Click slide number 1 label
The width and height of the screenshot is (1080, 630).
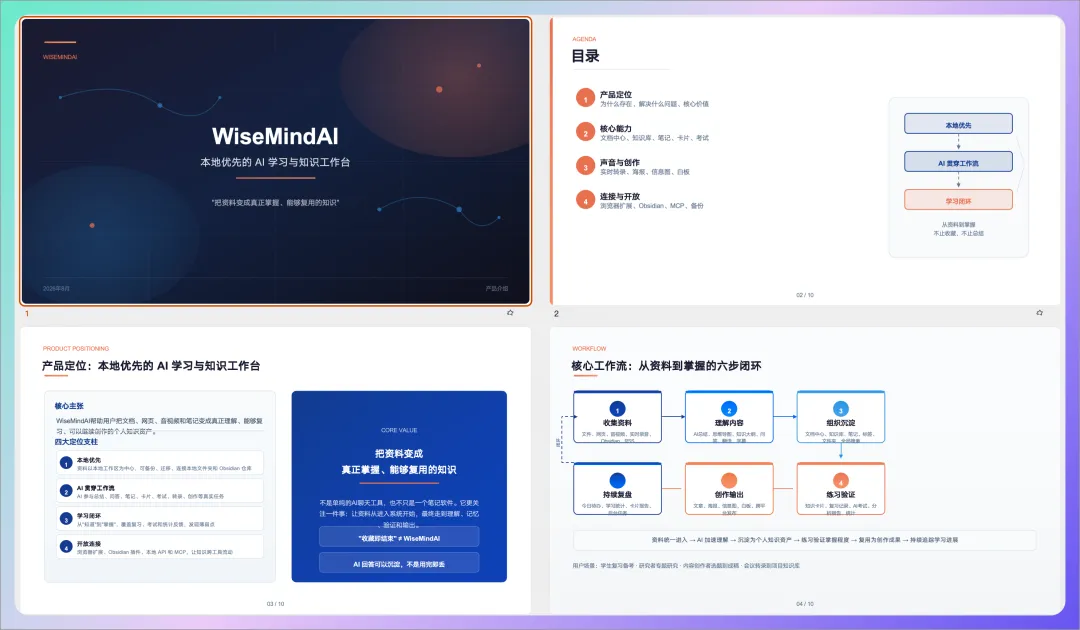tap(27, 313)
